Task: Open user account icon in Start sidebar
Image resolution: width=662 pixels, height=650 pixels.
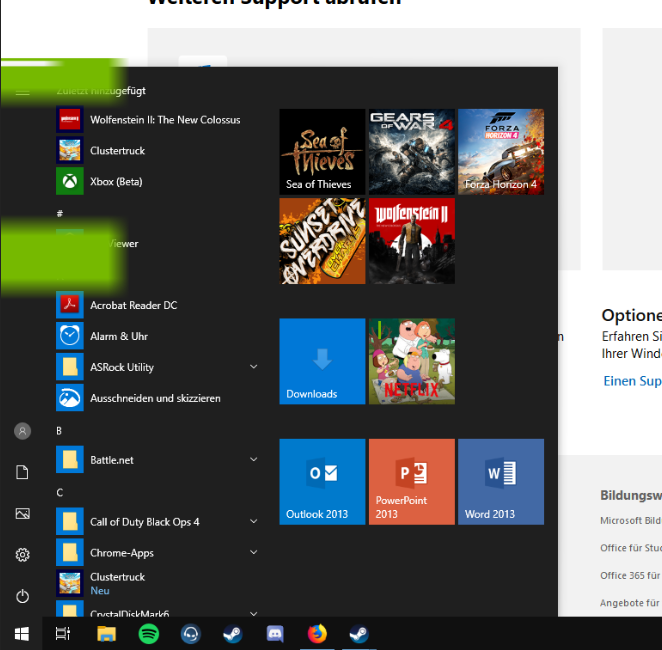Action: click(22, 431)
